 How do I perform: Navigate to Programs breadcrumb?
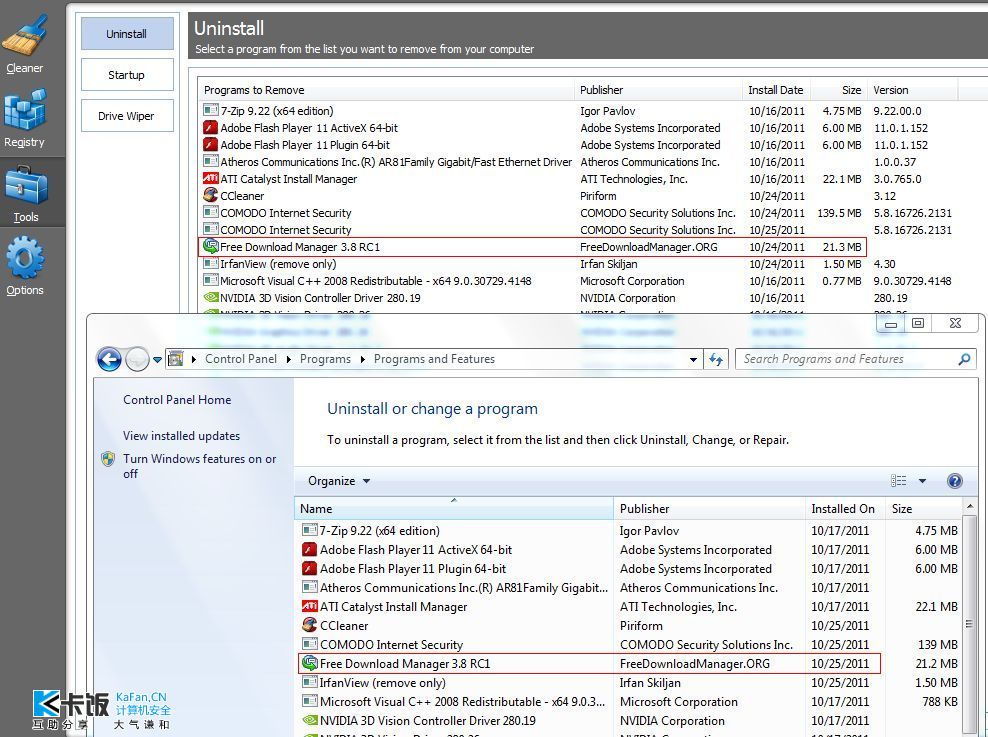pyautogui.click(x=325, y=359)
